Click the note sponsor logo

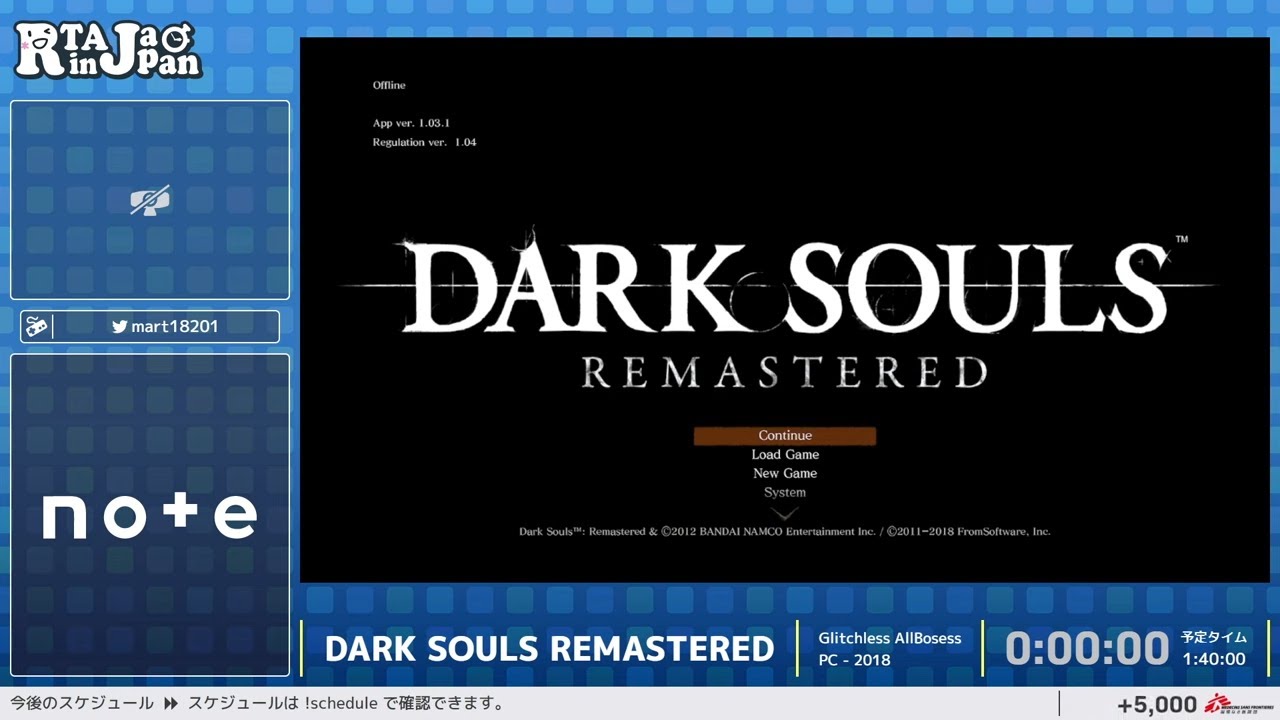(x=150, y=516)
